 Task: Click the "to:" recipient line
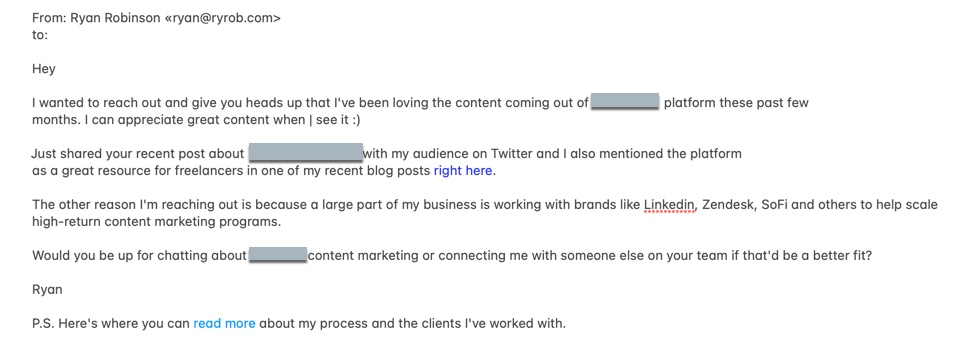click(x=39, y=35)
